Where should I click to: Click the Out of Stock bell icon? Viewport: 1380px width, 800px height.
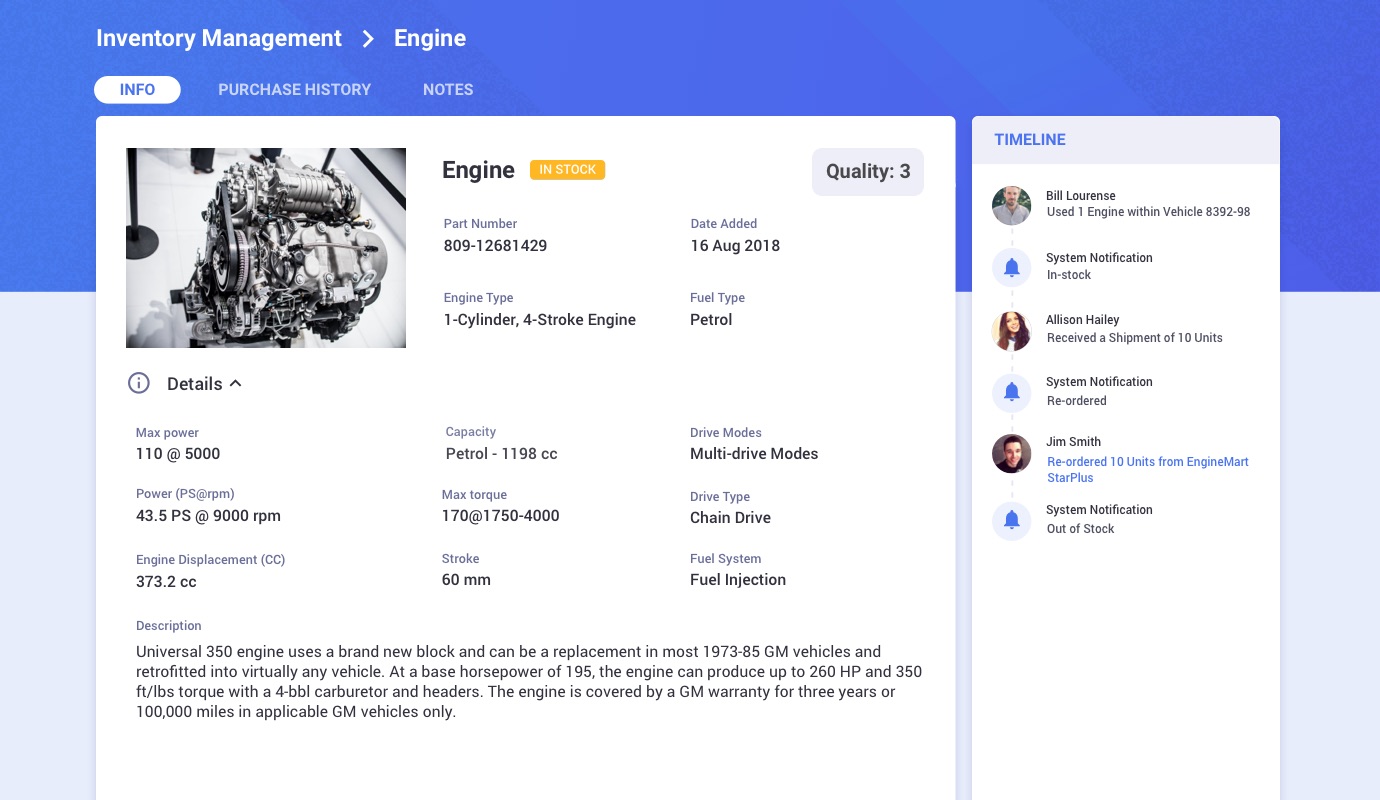tap(1011, 520)
